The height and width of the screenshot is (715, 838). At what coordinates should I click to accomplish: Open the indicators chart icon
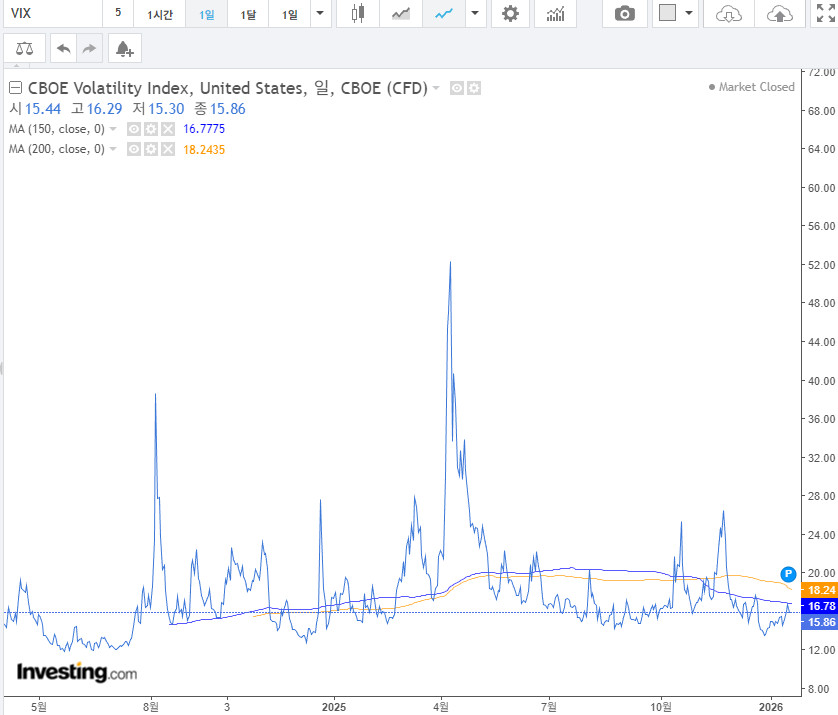[555, 13]
